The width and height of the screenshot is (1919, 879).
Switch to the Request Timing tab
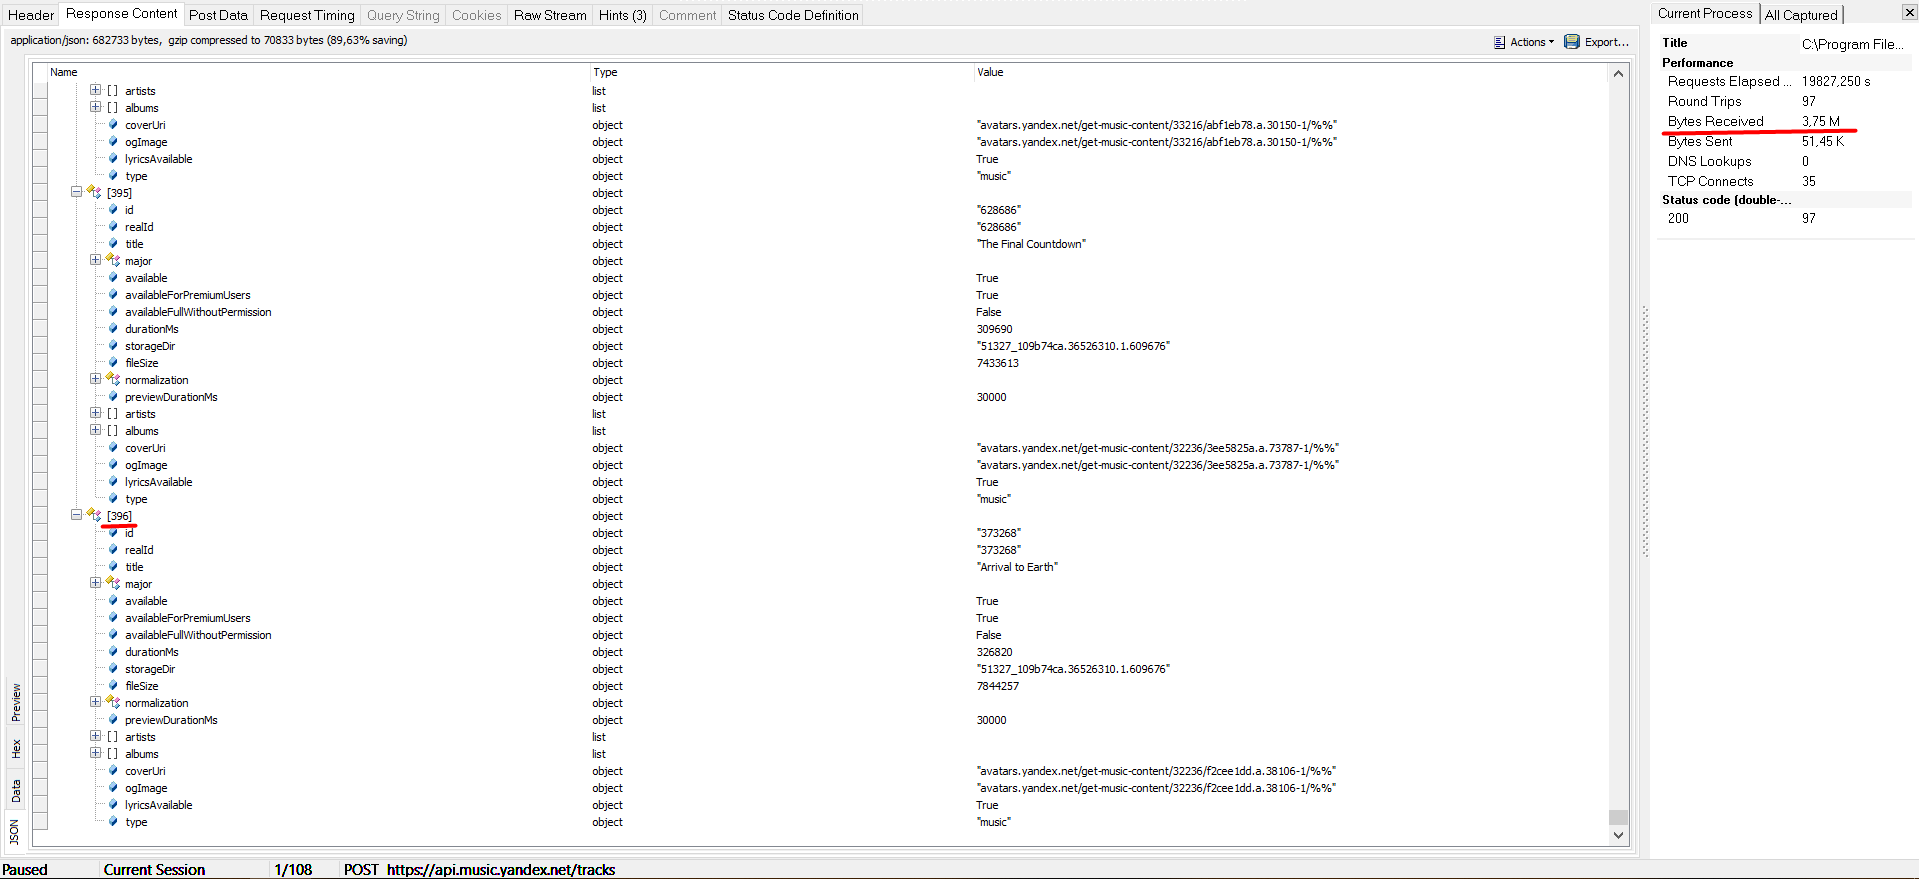click(307, 15)
